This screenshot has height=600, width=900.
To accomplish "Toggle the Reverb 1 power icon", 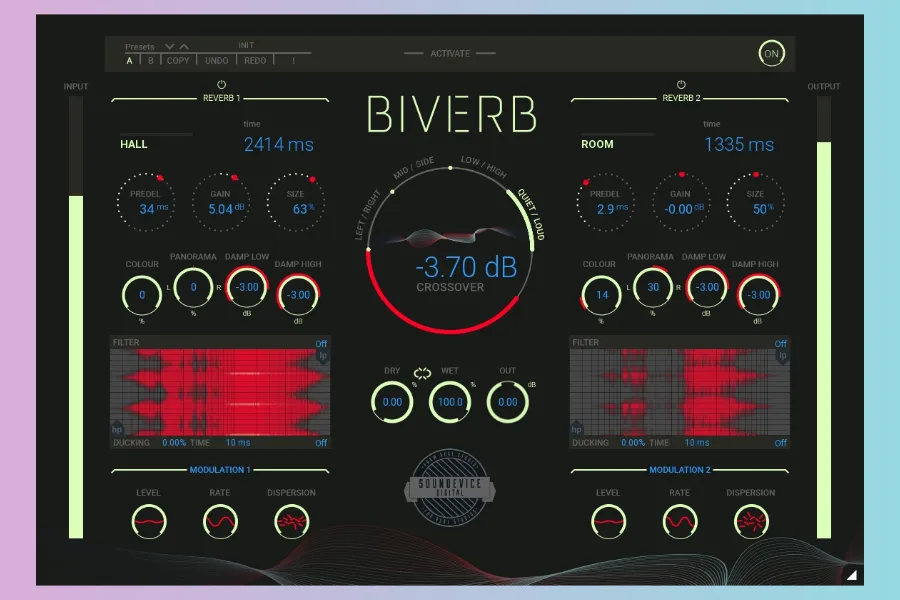I will (220, 85).
